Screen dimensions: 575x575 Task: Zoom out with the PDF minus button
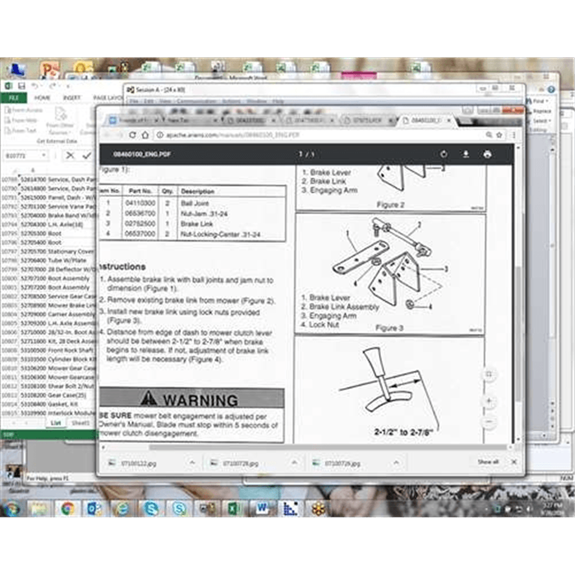coord(489,422)
